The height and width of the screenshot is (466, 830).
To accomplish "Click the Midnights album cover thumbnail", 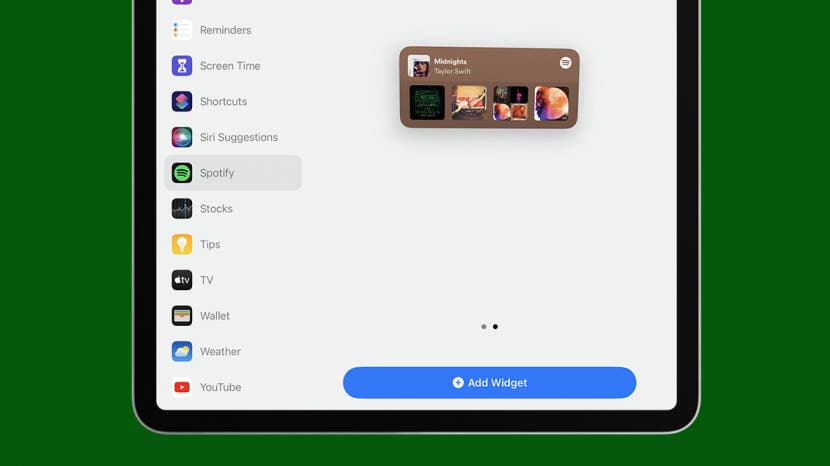I will coord(419,66).
